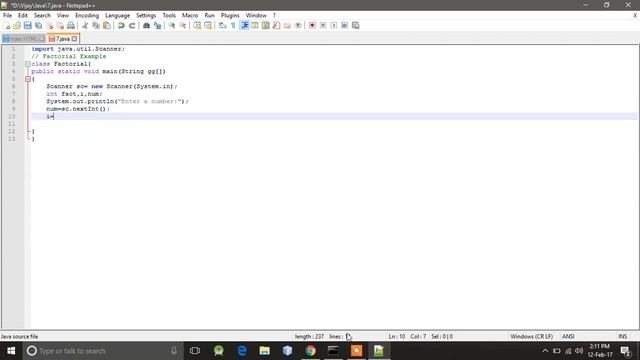
Task: Play back the recorded macro
Action: pyautogui.click(x=334, y=25)
